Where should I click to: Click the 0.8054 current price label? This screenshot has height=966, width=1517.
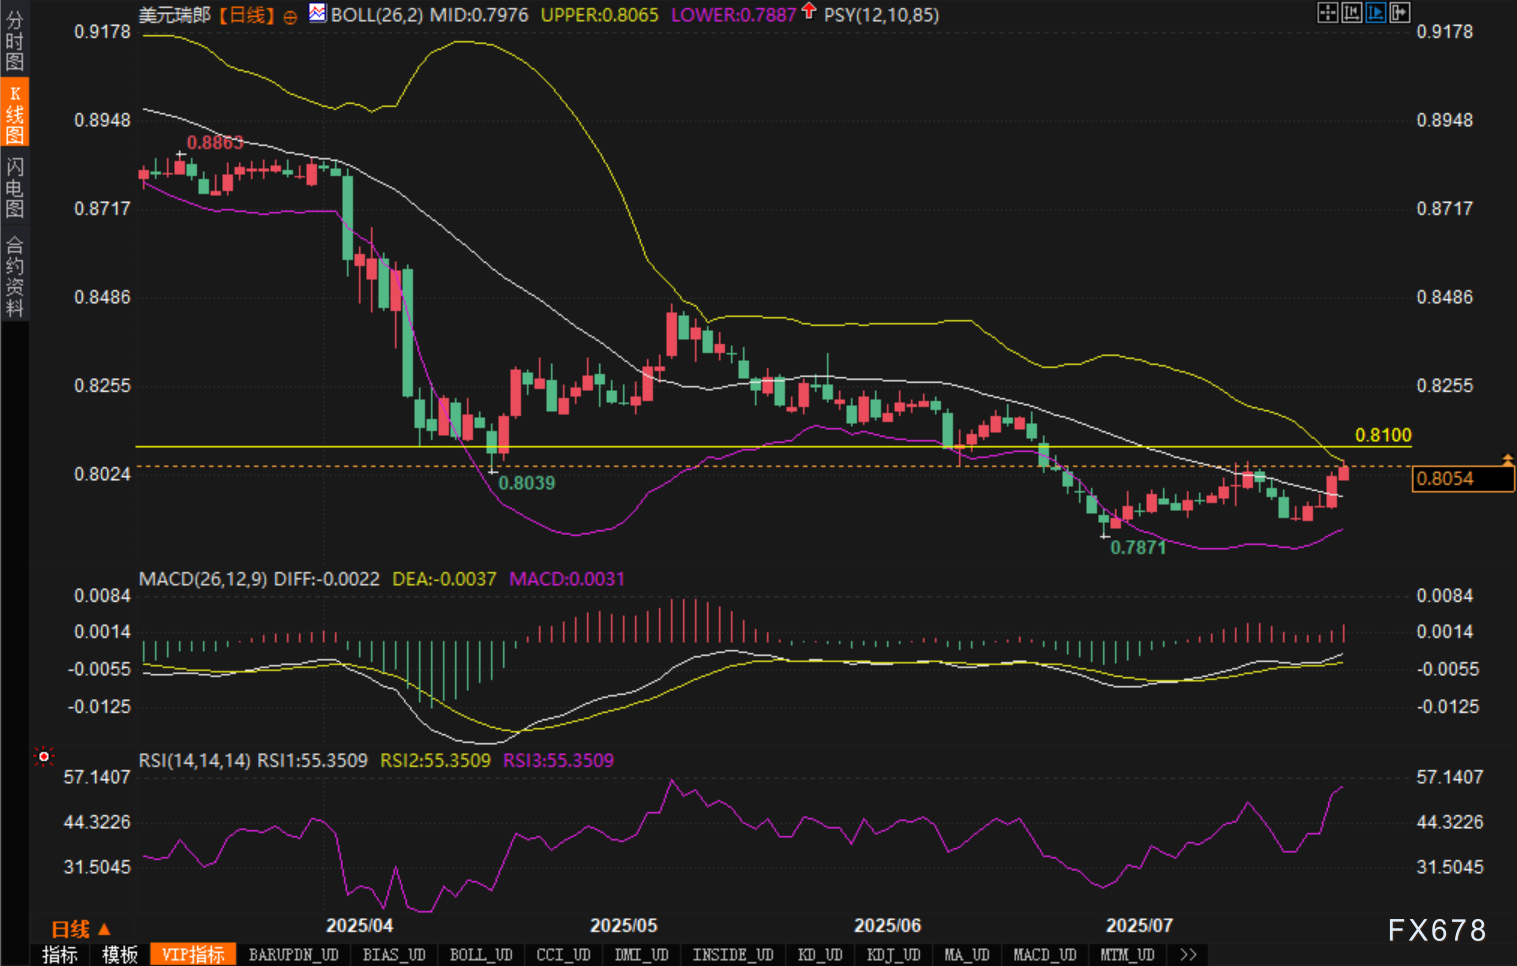[1462, 479]
